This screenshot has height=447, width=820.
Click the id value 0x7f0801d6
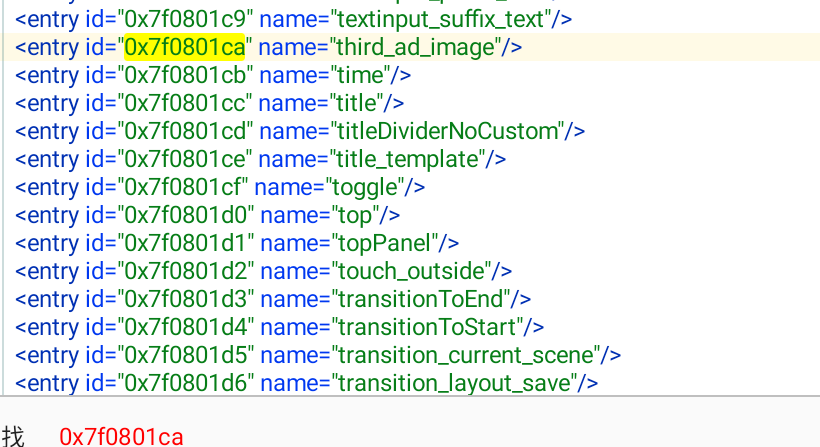click(186, 383)
